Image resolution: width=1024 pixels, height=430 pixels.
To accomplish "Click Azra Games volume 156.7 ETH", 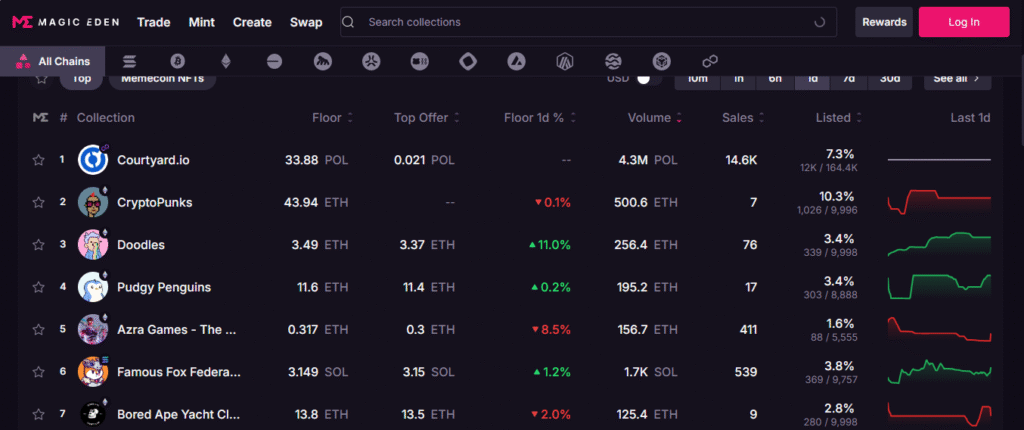I will tap(648, 329).
